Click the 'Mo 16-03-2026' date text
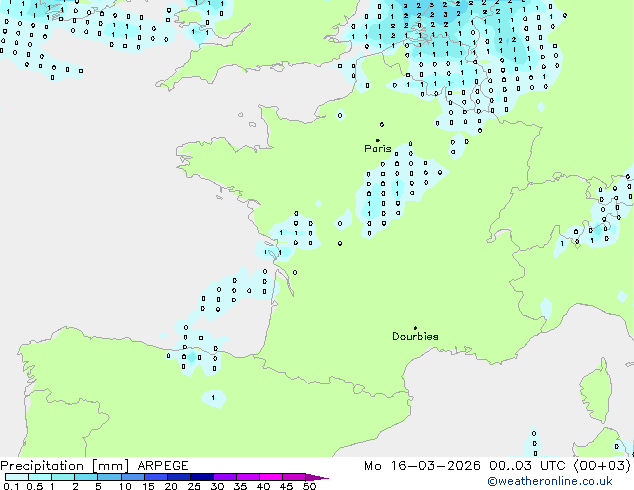The image size is (634, 490). tap(422, 466)
